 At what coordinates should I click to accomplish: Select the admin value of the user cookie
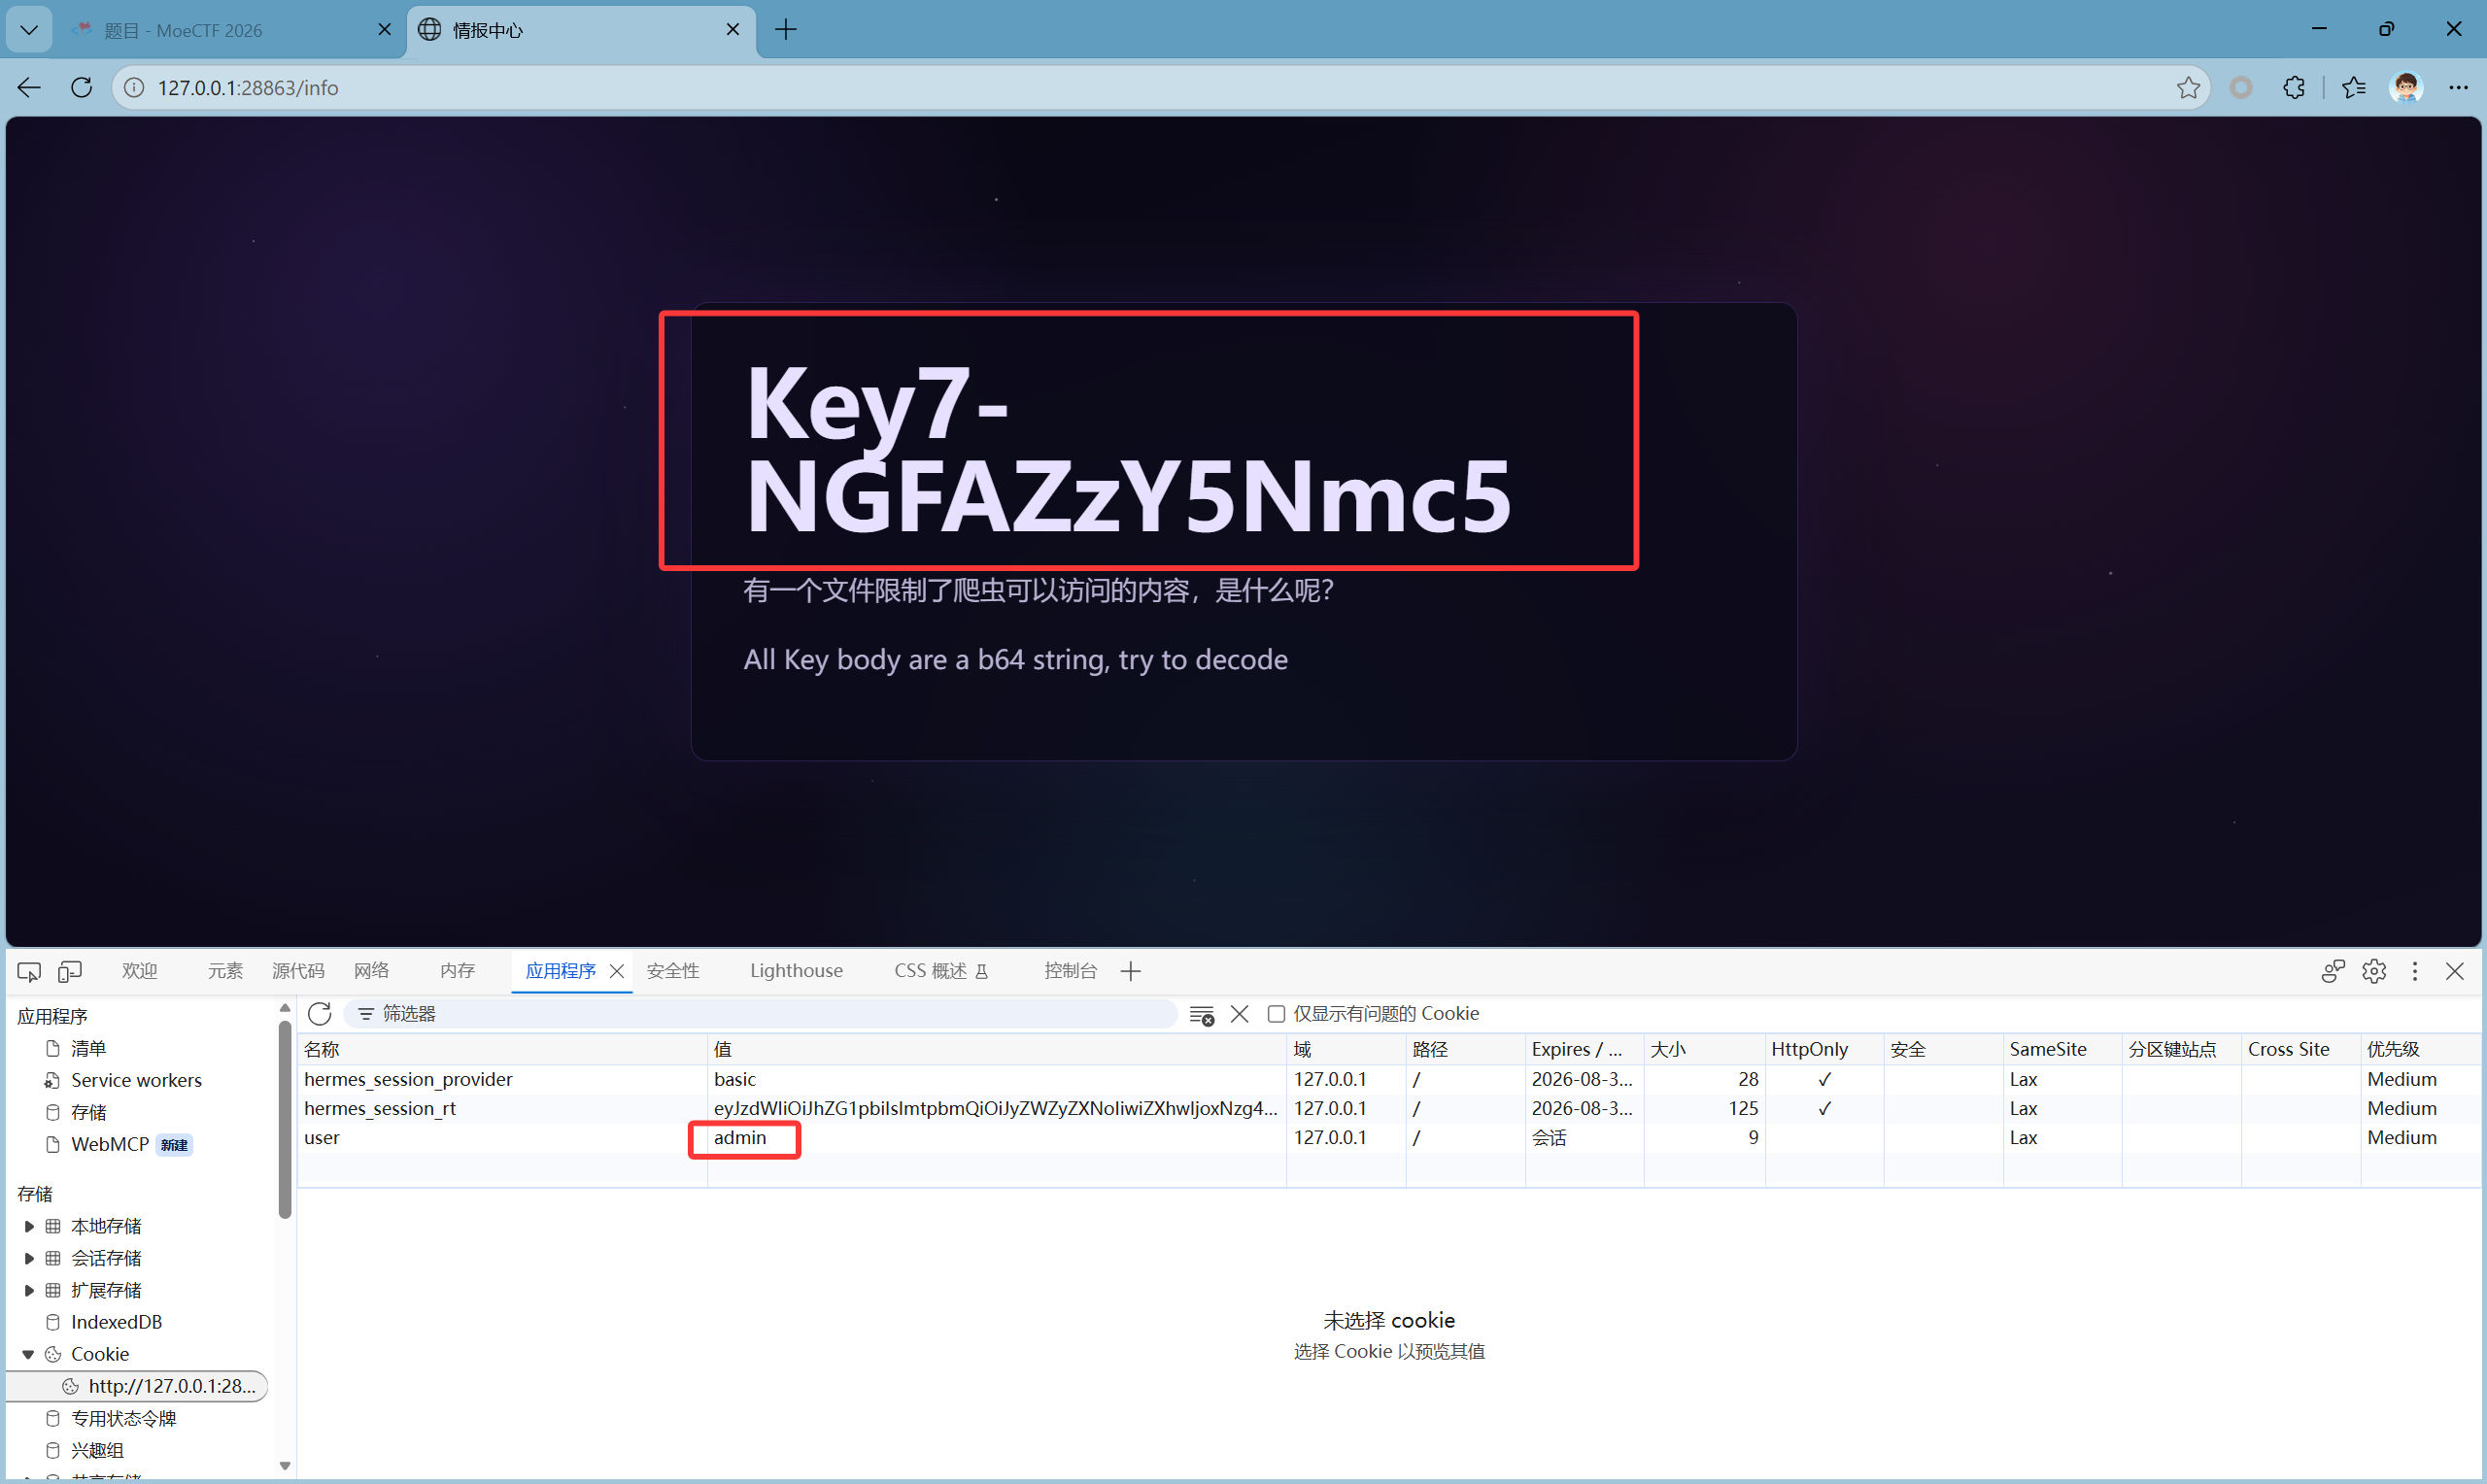(740, 1138)
